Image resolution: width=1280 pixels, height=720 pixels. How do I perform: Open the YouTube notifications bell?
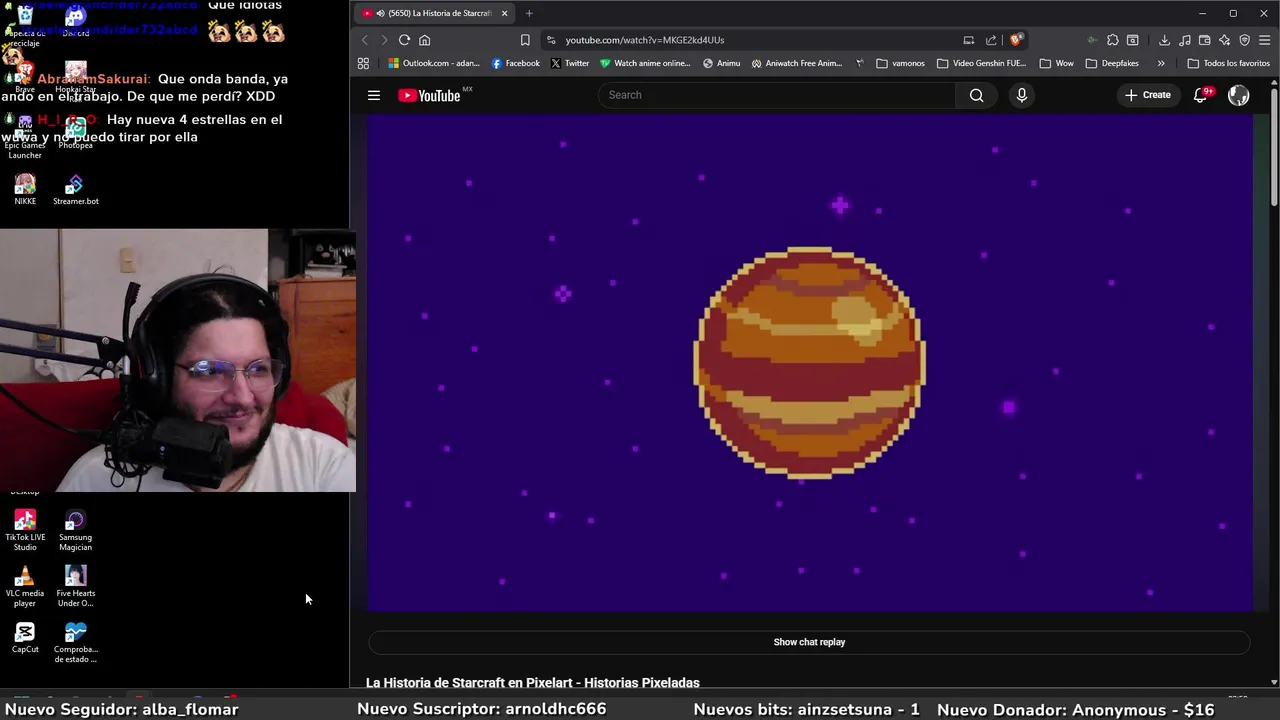[x=1201, y=95]
